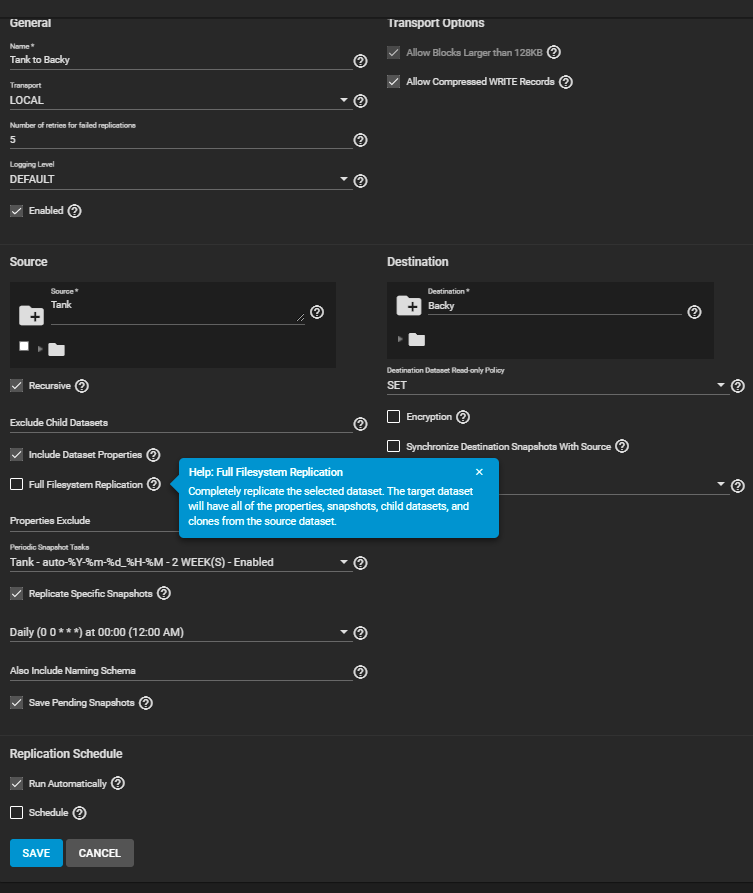Open help for Allow Compressed WRITE Records
The image size is (753, 893).
[x=566, y=82]
